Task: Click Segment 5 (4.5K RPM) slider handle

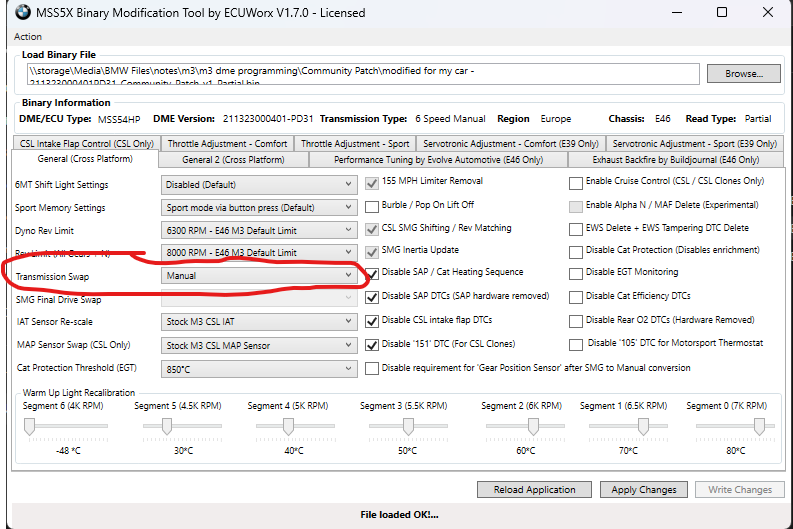Action: click(x=166, y=426)
